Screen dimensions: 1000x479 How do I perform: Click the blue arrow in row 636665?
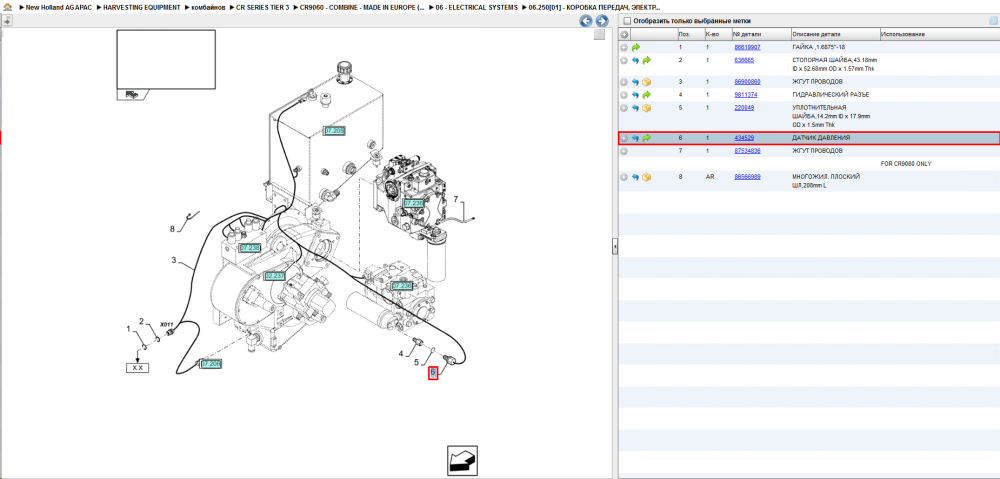(x=636, y=60)
